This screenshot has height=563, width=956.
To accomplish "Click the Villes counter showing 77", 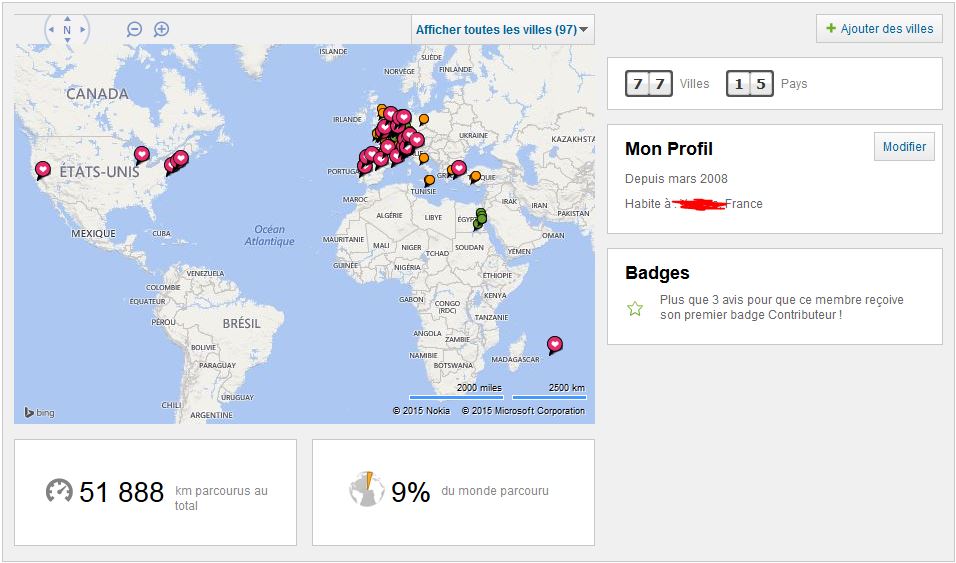I will (648, 84).
